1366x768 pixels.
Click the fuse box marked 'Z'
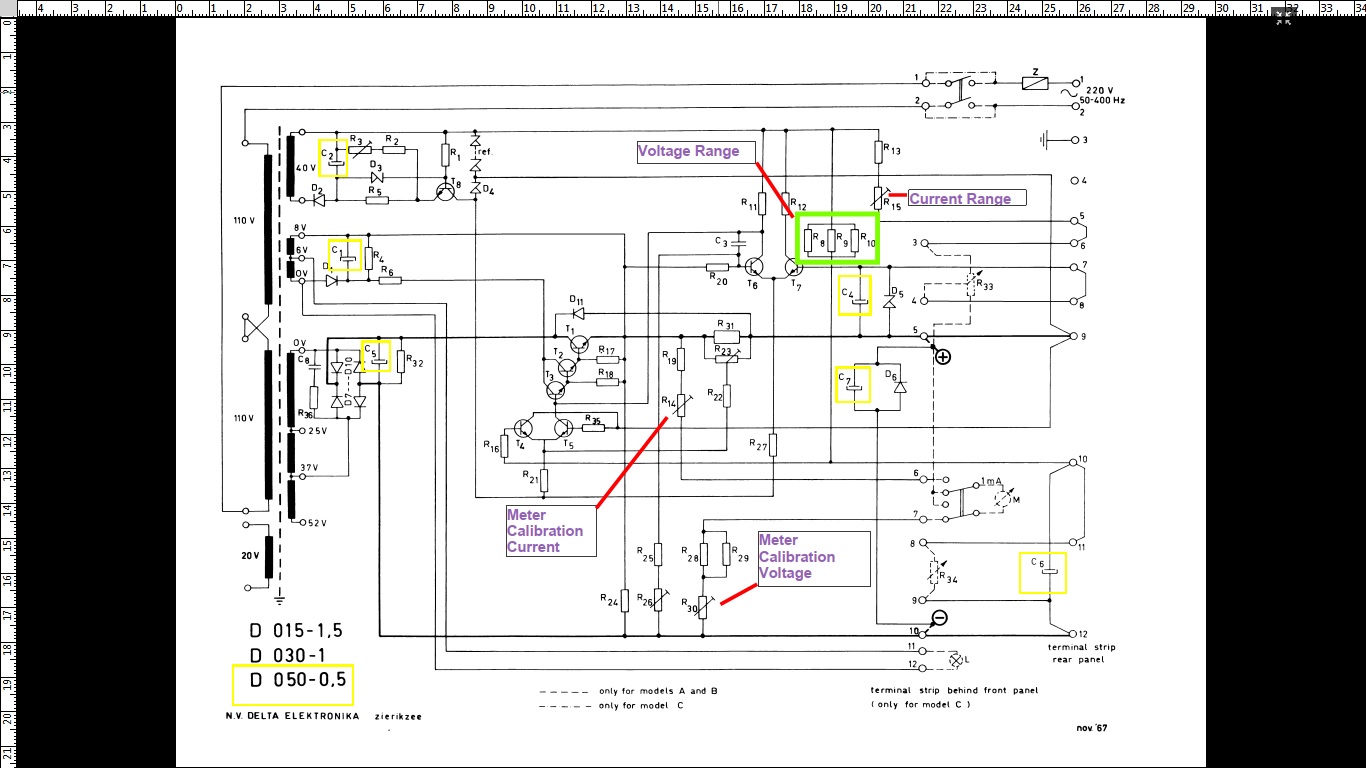tap(1034, 84)
